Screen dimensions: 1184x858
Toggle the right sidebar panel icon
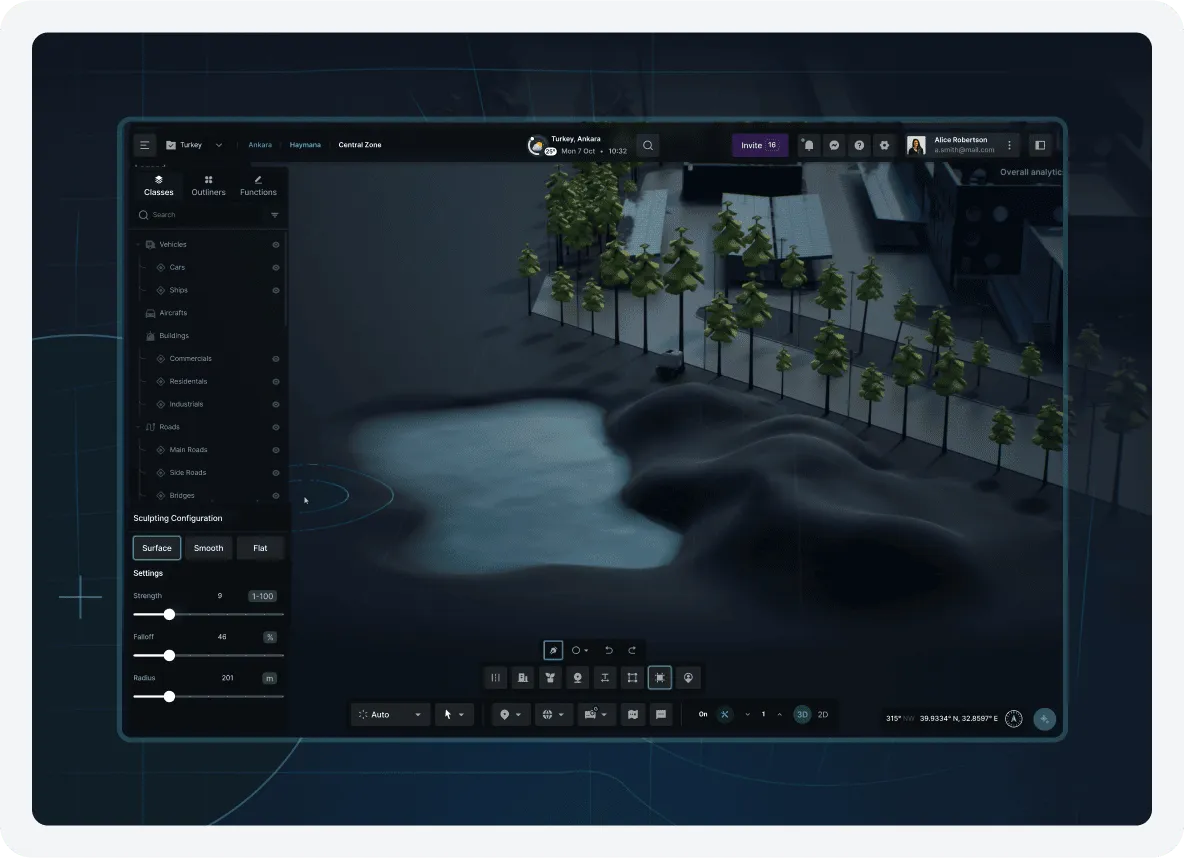tap(1040, 145)
